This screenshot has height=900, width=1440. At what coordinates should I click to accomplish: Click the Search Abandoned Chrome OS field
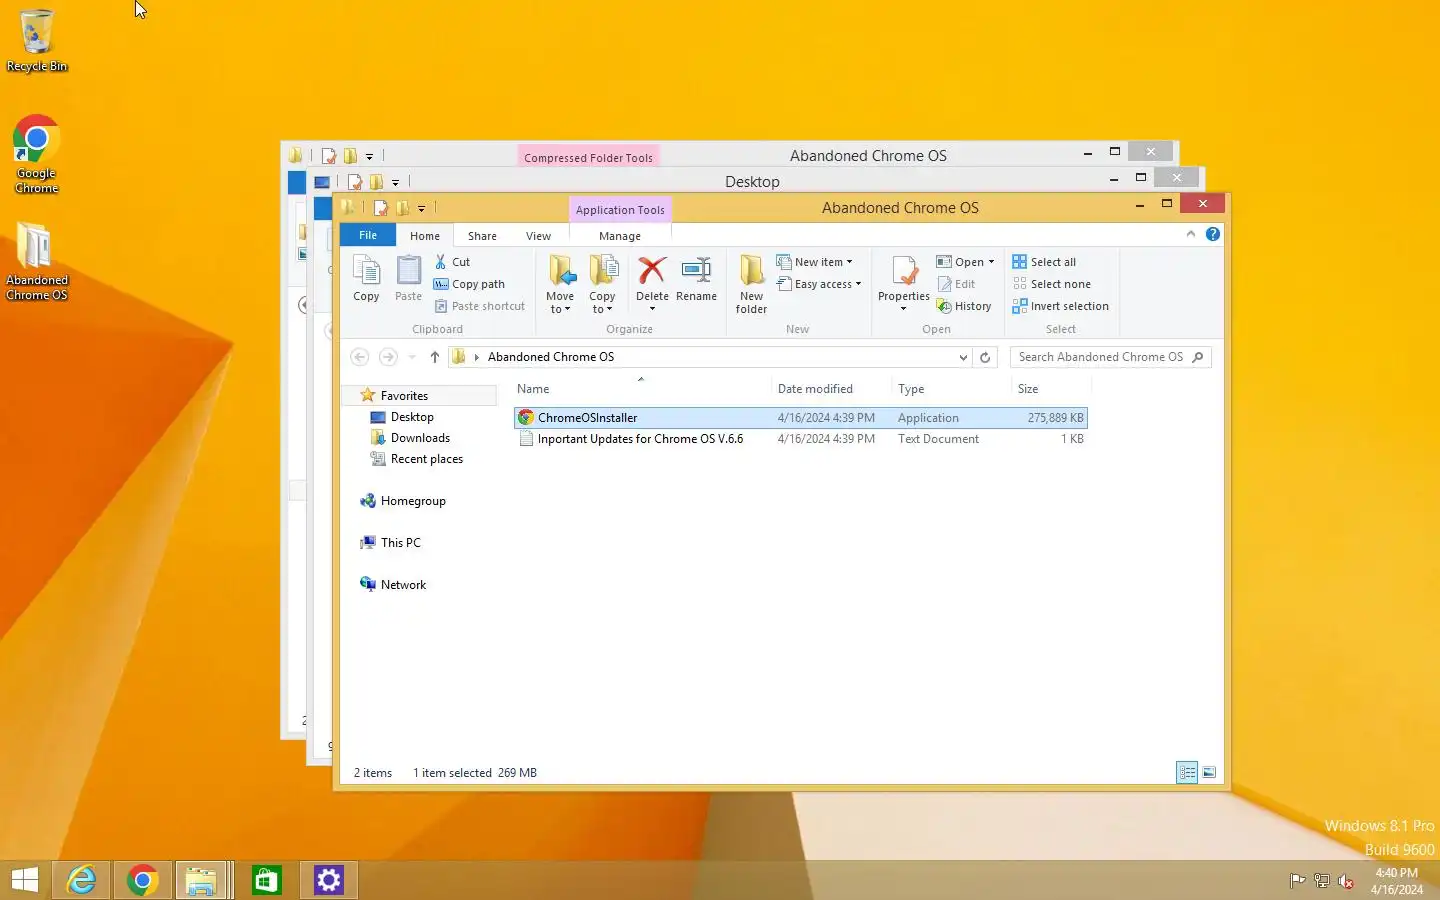pos(1110,357)
